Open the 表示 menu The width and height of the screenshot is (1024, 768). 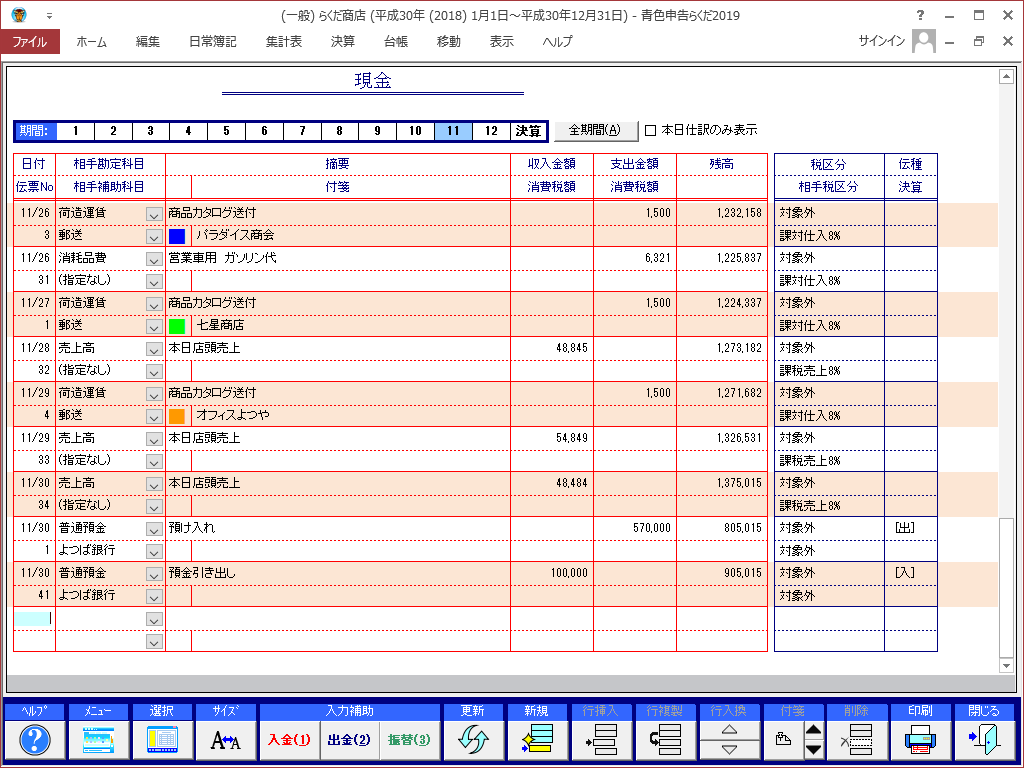coord(502,42)
